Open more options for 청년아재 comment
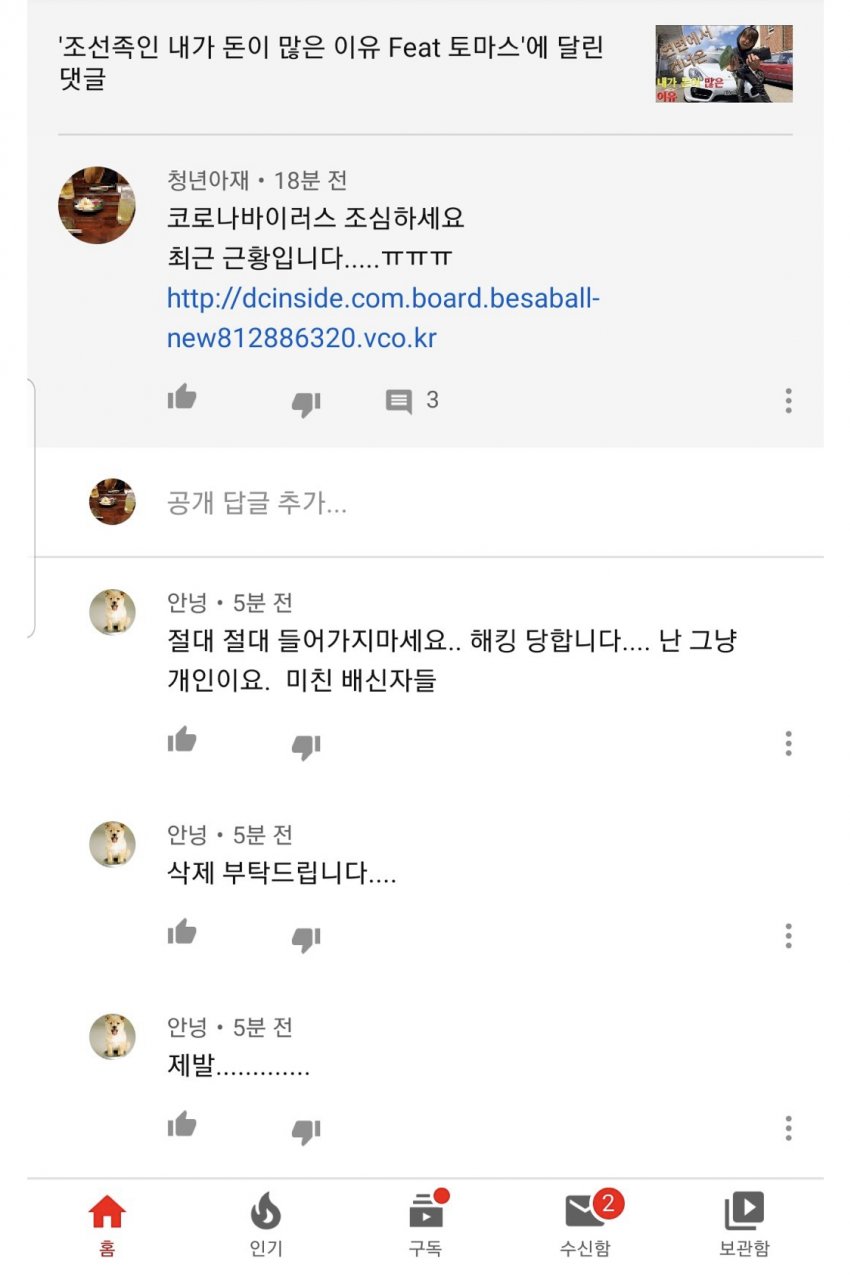This screenshot has height=1277, width=850. click(x=788, y=401)
